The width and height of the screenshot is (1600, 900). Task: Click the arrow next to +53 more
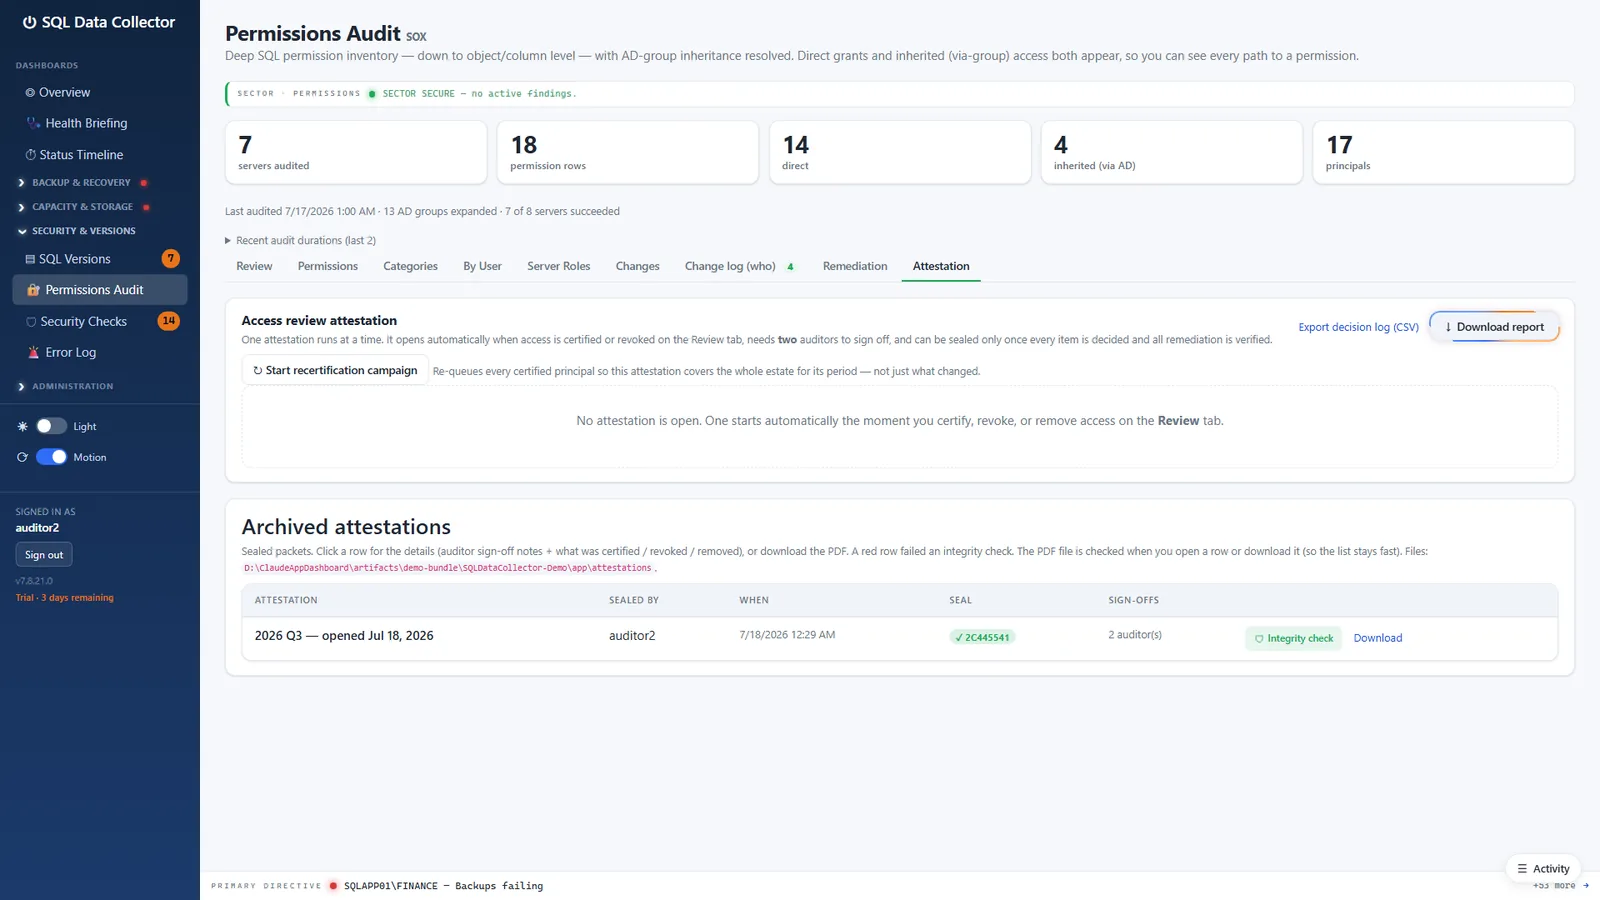tap(1586, 886)
